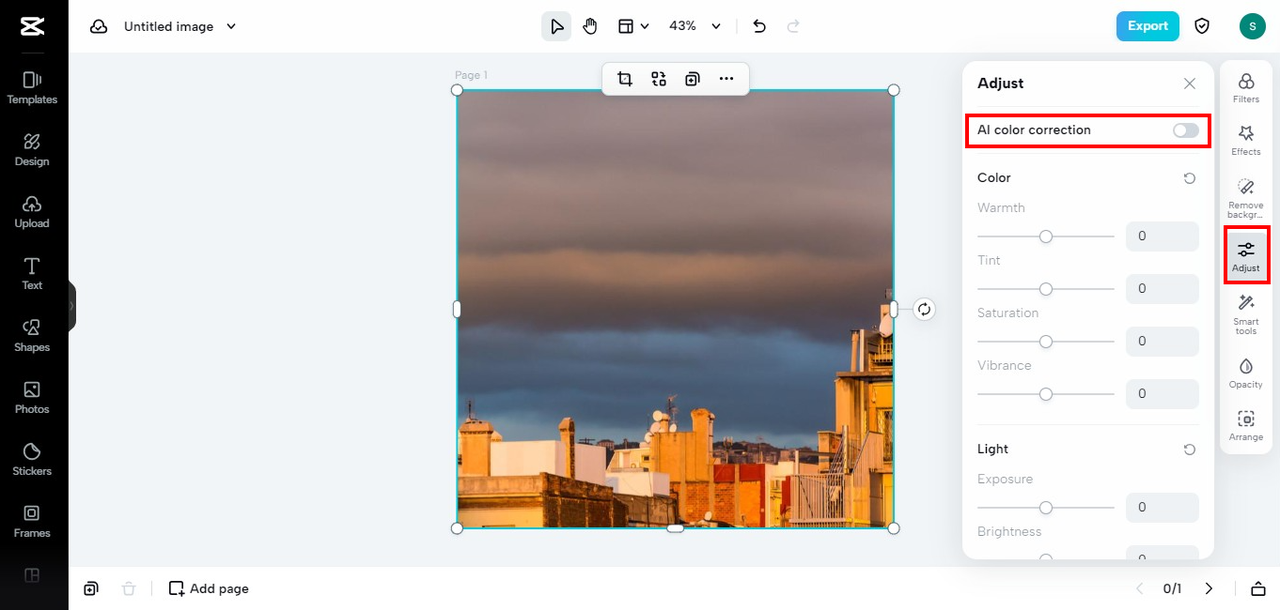Image resolution: width=1280 pixels, height=610 pixels.
Task: Activate the hand pan tool
Action: (x=590, y=26)
